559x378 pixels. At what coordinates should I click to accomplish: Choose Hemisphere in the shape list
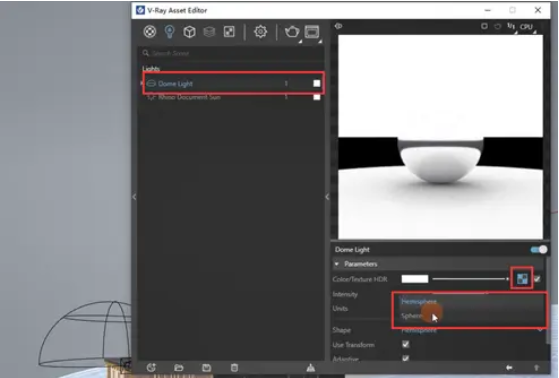click(x=419, y=301)
